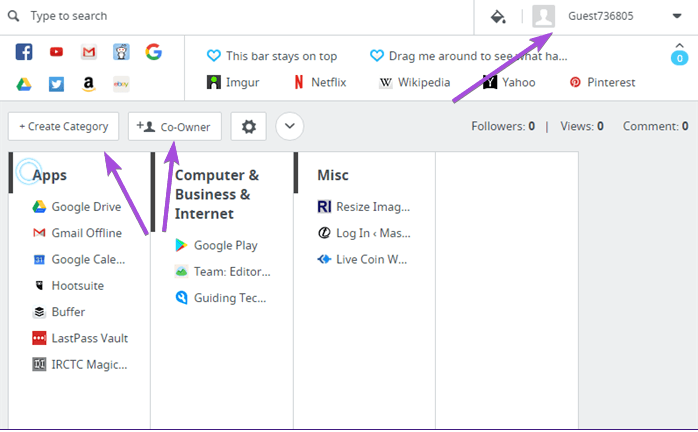Click the Create Category button
Image resolution: width=698 pixels, height=432 pixels.
[x=64, y=126]
